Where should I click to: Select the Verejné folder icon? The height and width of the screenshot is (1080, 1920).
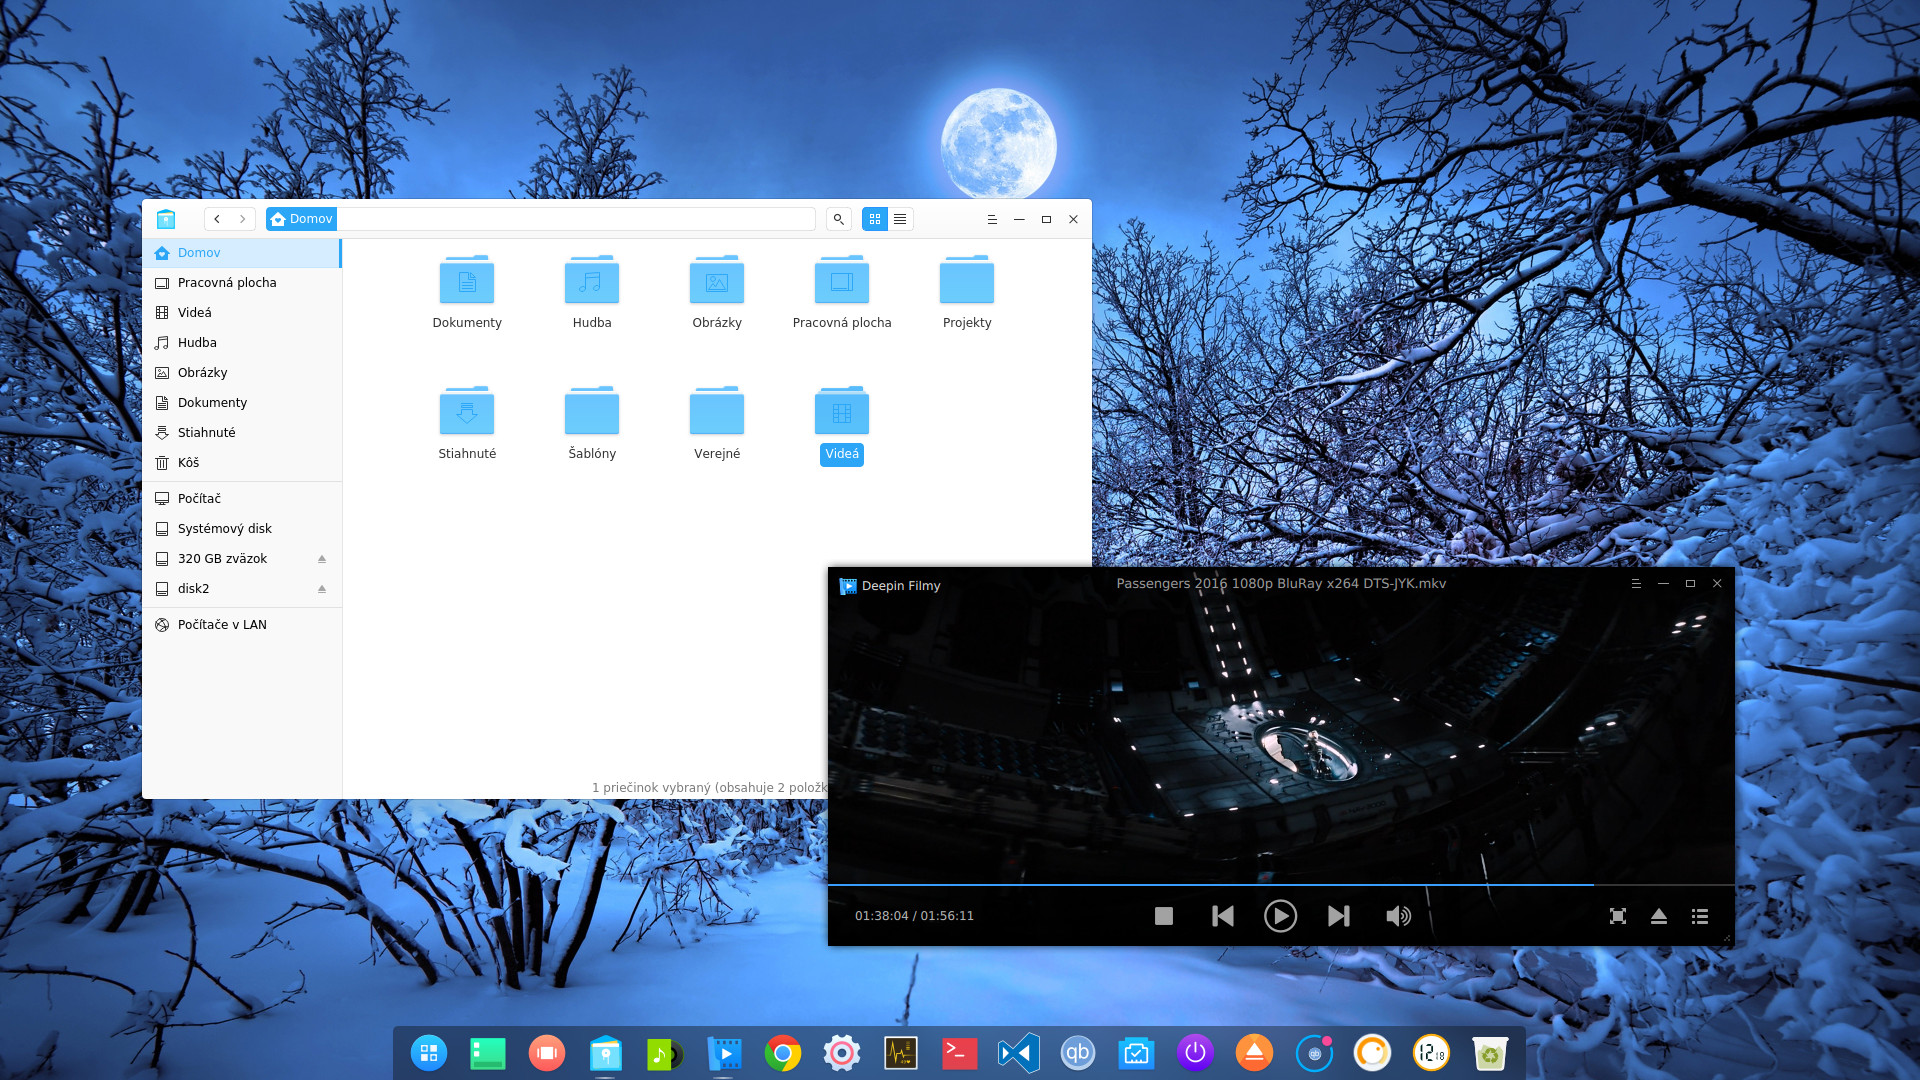717,411
